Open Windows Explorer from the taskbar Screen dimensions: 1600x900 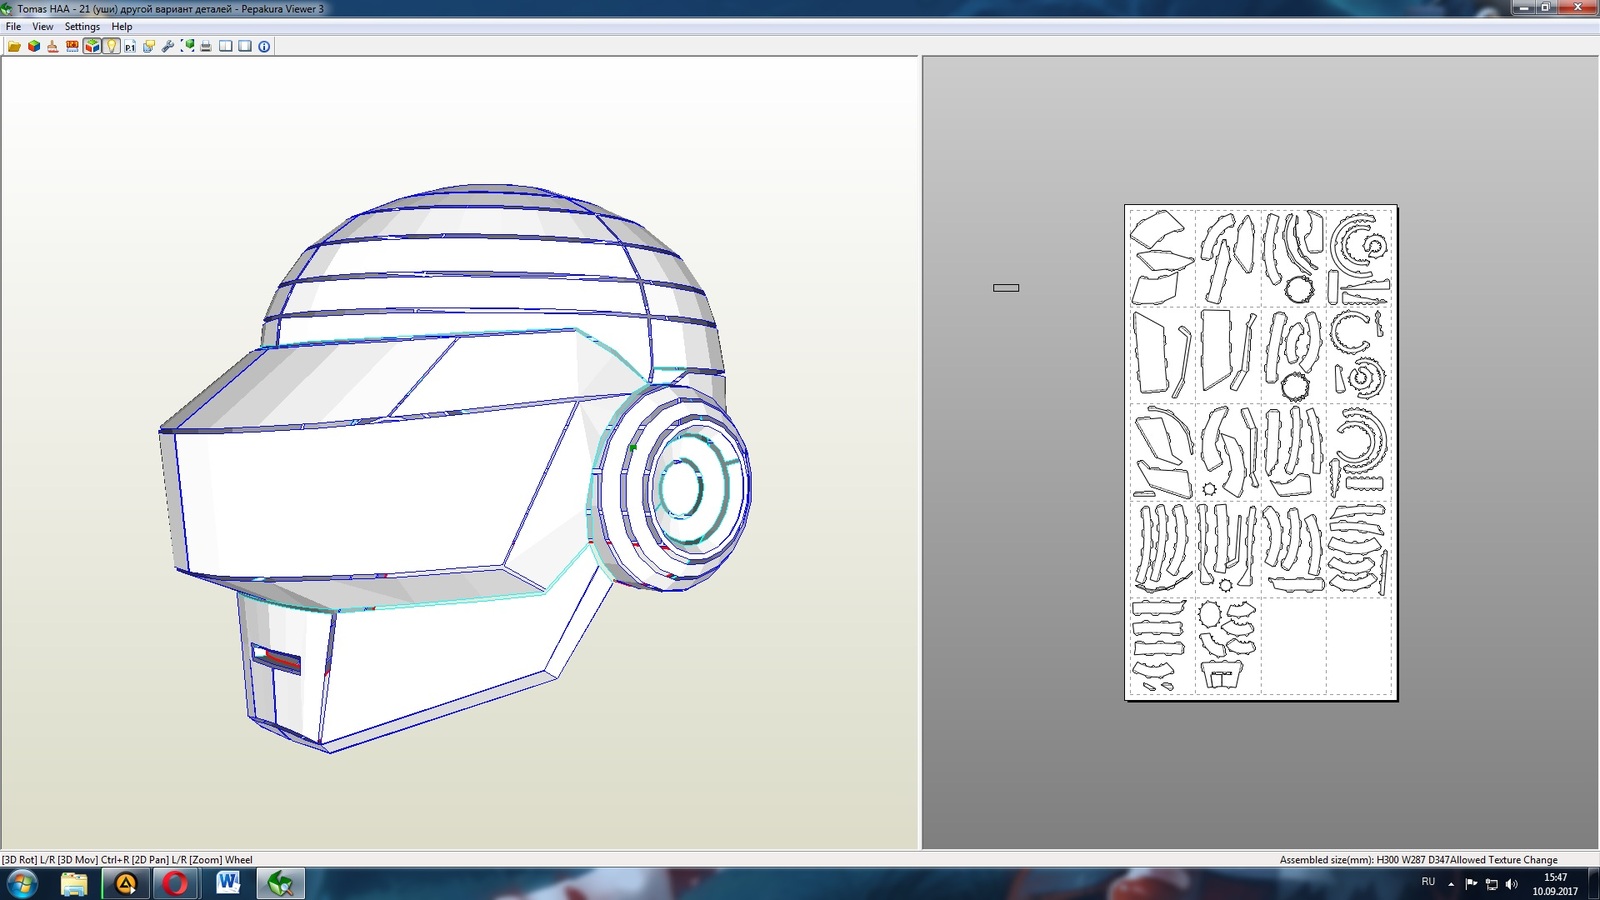click(x=74, y=884)
